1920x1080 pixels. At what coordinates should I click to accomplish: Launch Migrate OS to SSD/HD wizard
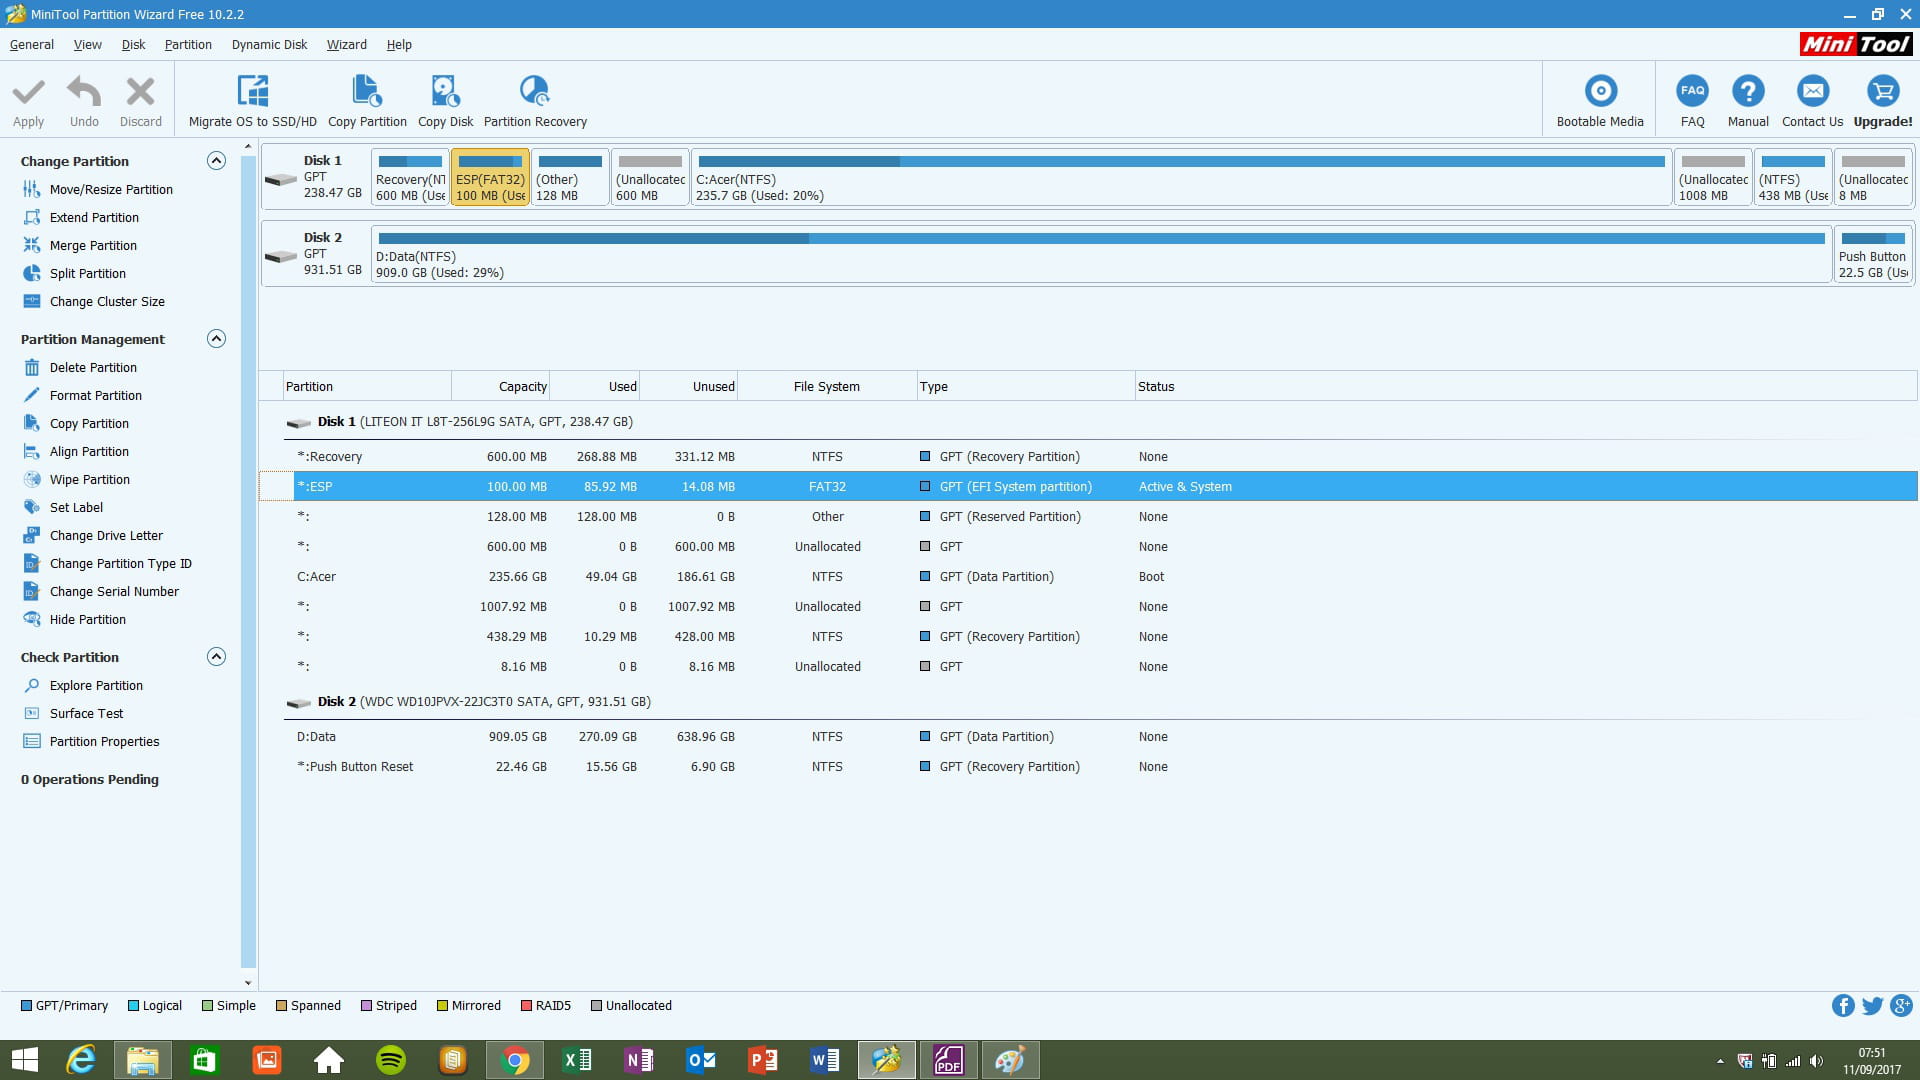pyautogui.click(x=252, y=101)
